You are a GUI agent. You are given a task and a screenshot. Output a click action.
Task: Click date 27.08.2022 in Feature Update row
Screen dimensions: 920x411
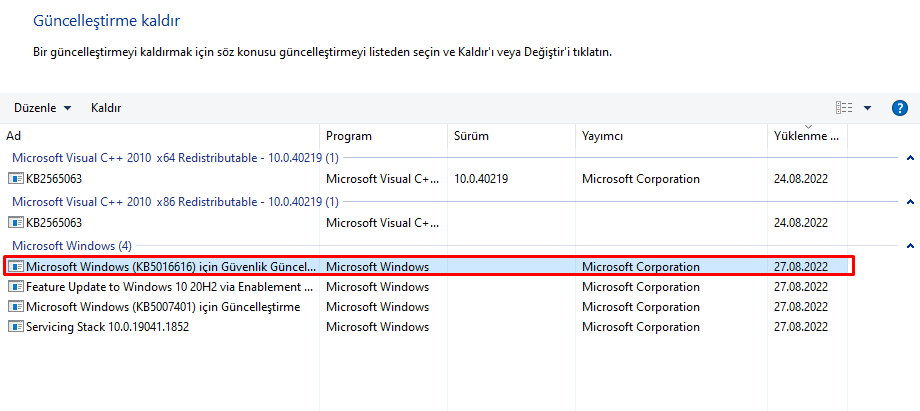[x=801, y=287]
